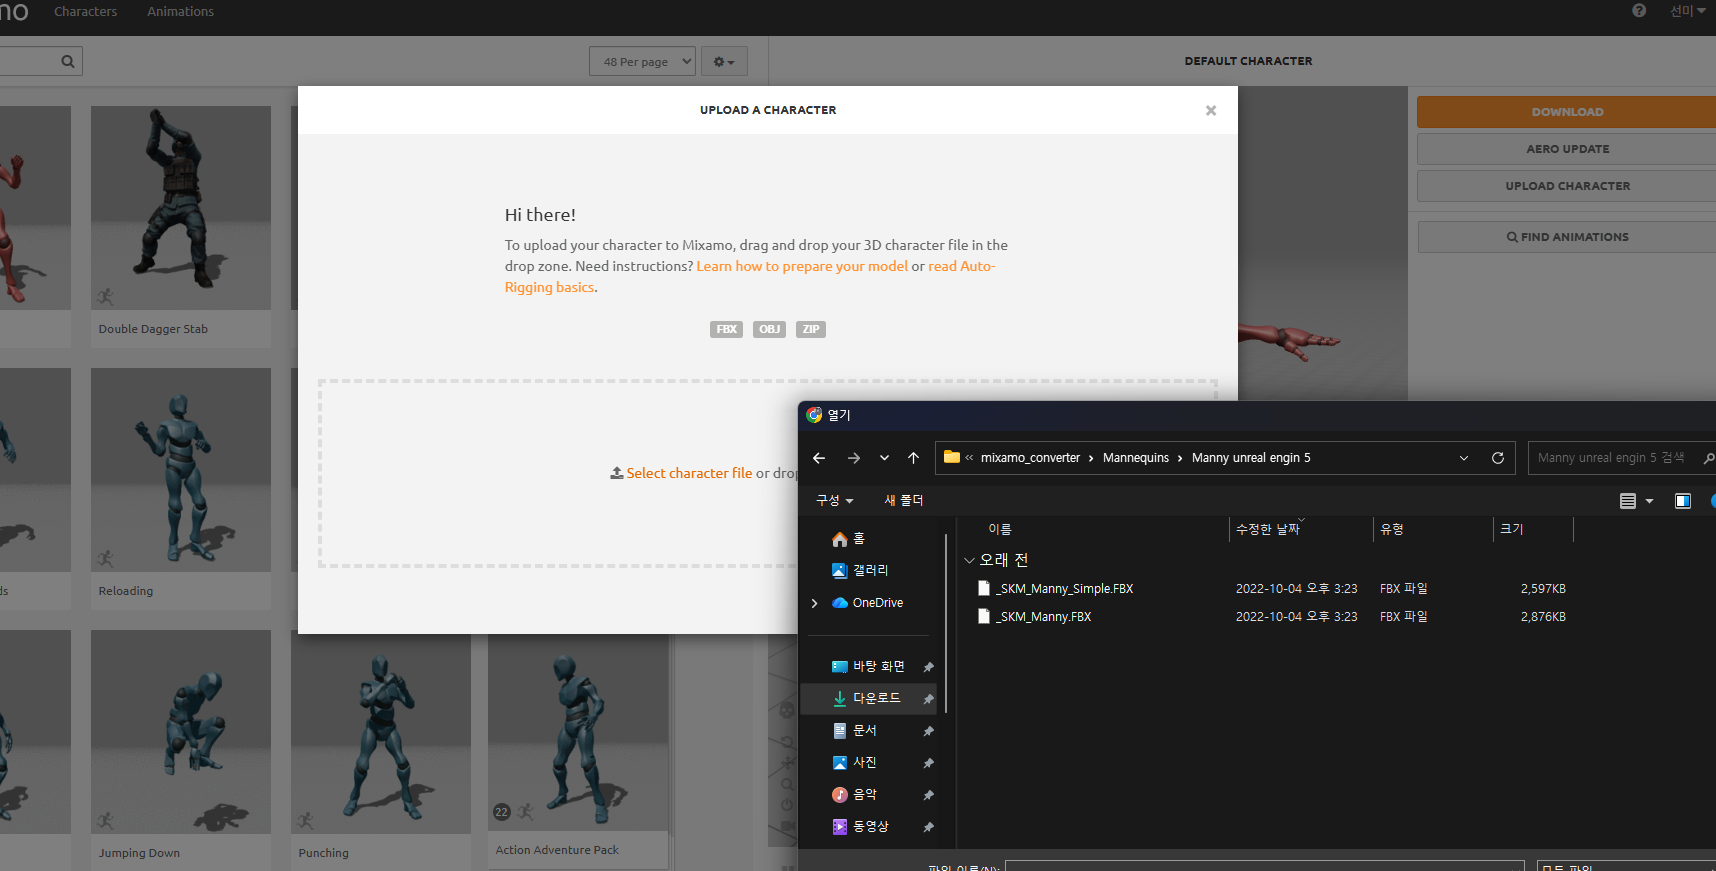Image resolution: width=1716 pixels, height=871 pixels.
Task: Click Mannequins in the address path
Action: click(x=1136, y=458)
